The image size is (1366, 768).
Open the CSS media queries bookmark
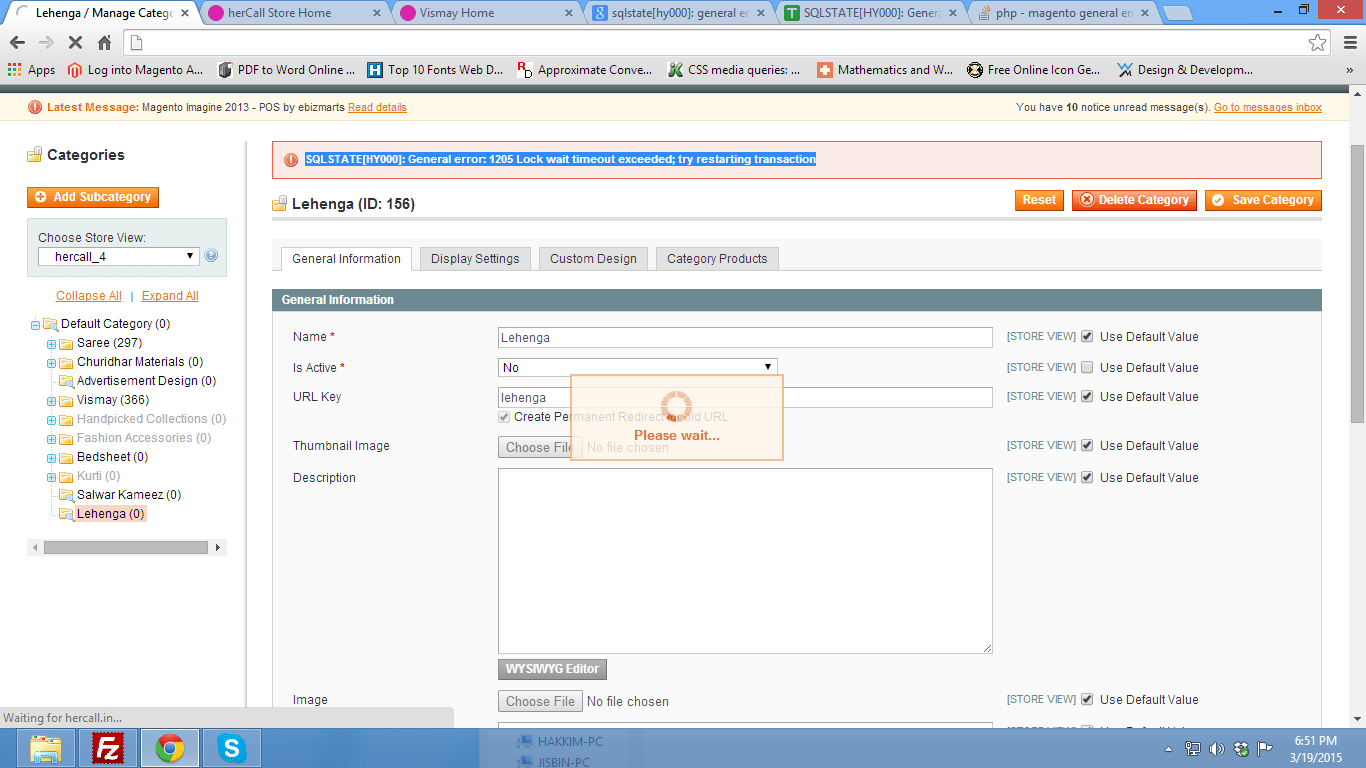coord(734,70)
